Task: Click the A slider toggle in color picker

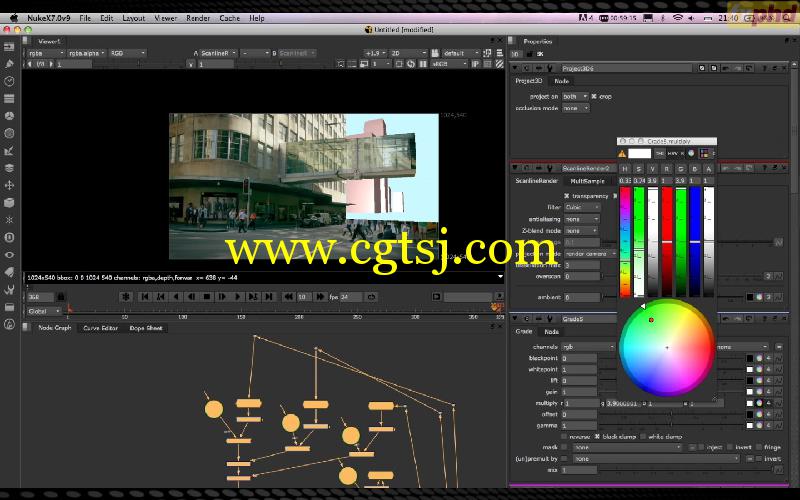Action: [708, 169]
